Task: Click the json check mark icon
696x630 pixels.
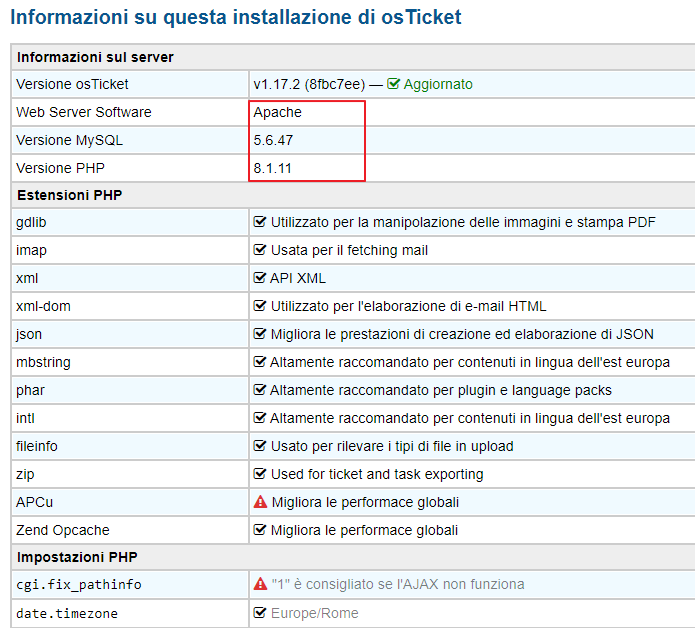Action: coord(260,333)
